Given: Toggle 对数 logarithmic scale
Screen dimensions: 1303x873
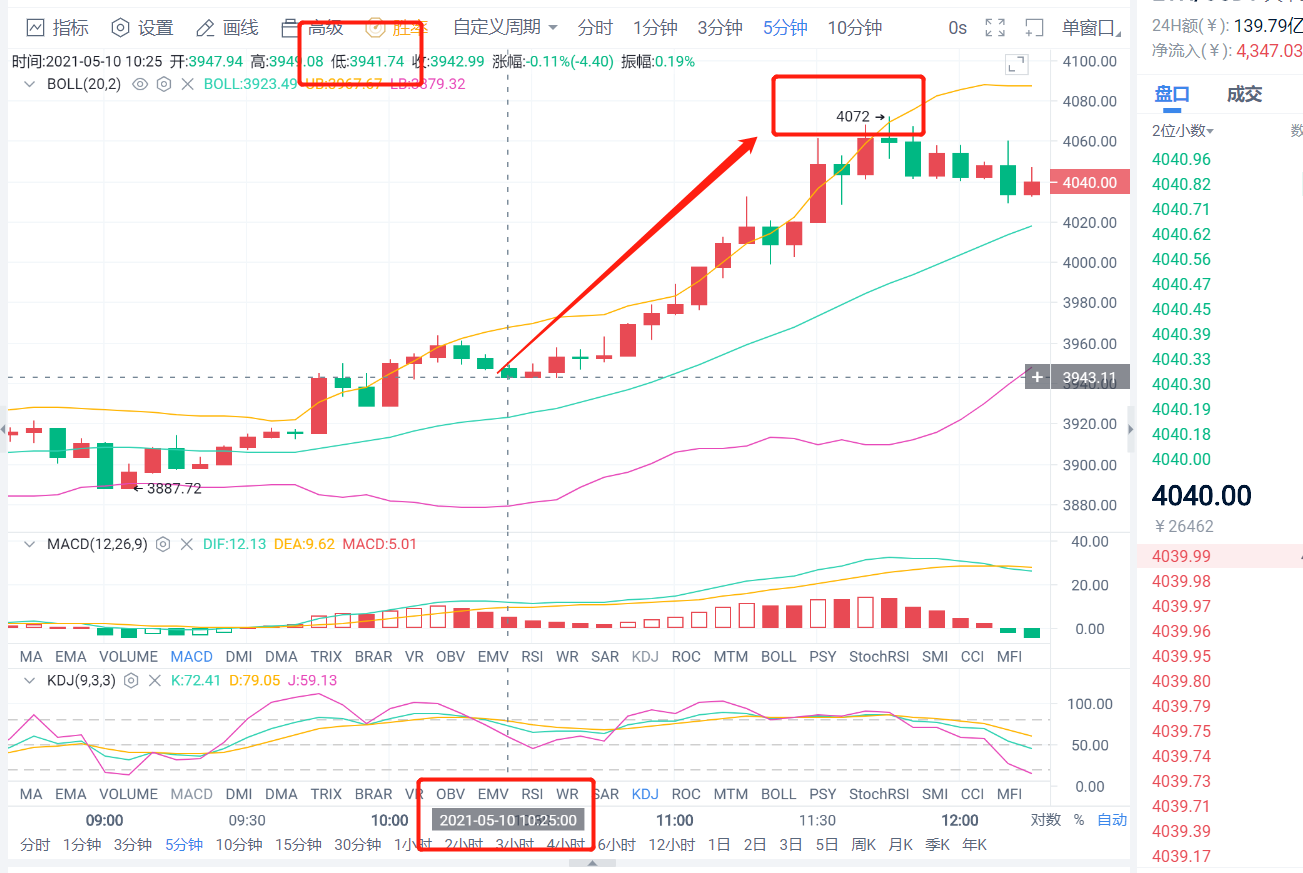Looking at the screenshot, I should click(x=1045, y=819).
